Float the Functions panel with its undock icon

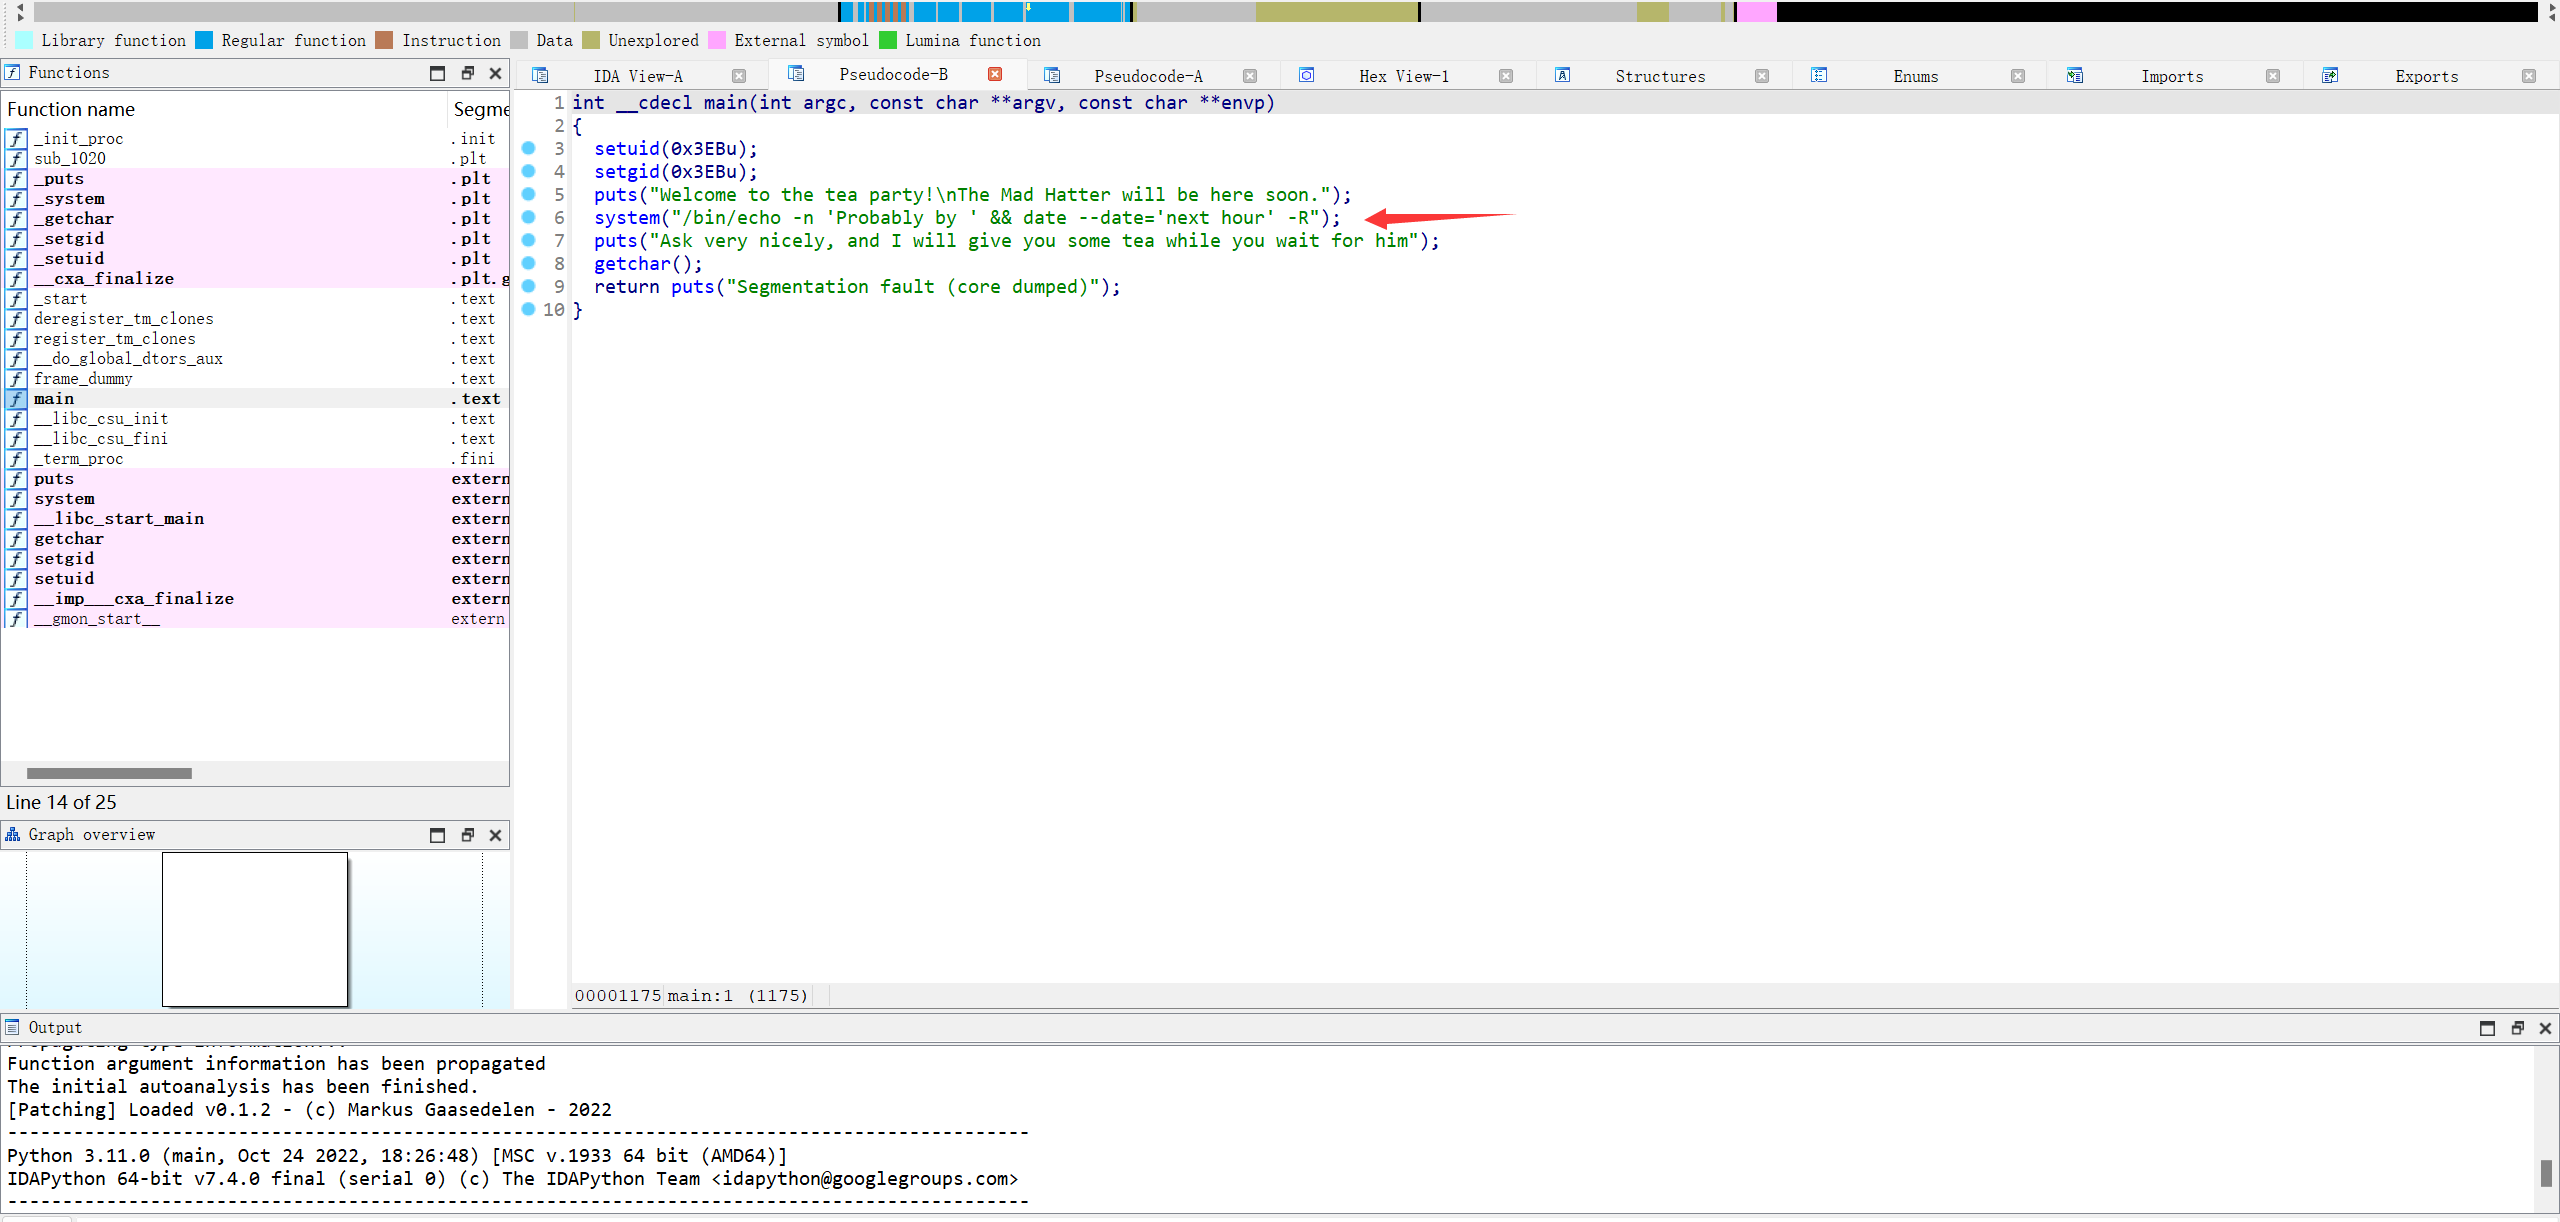click(x=467, y=73)
